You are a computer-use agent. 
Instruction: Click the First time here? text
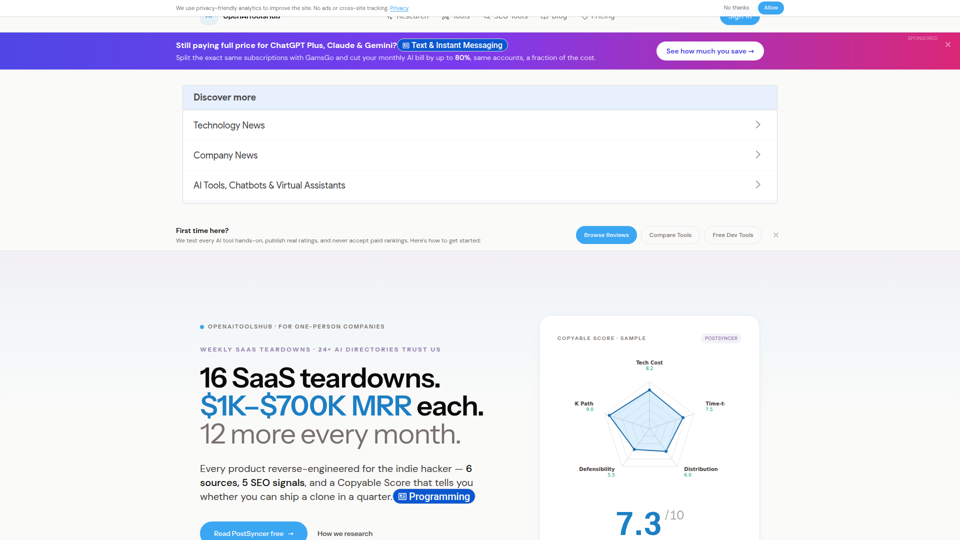click(x=202, y=231)
